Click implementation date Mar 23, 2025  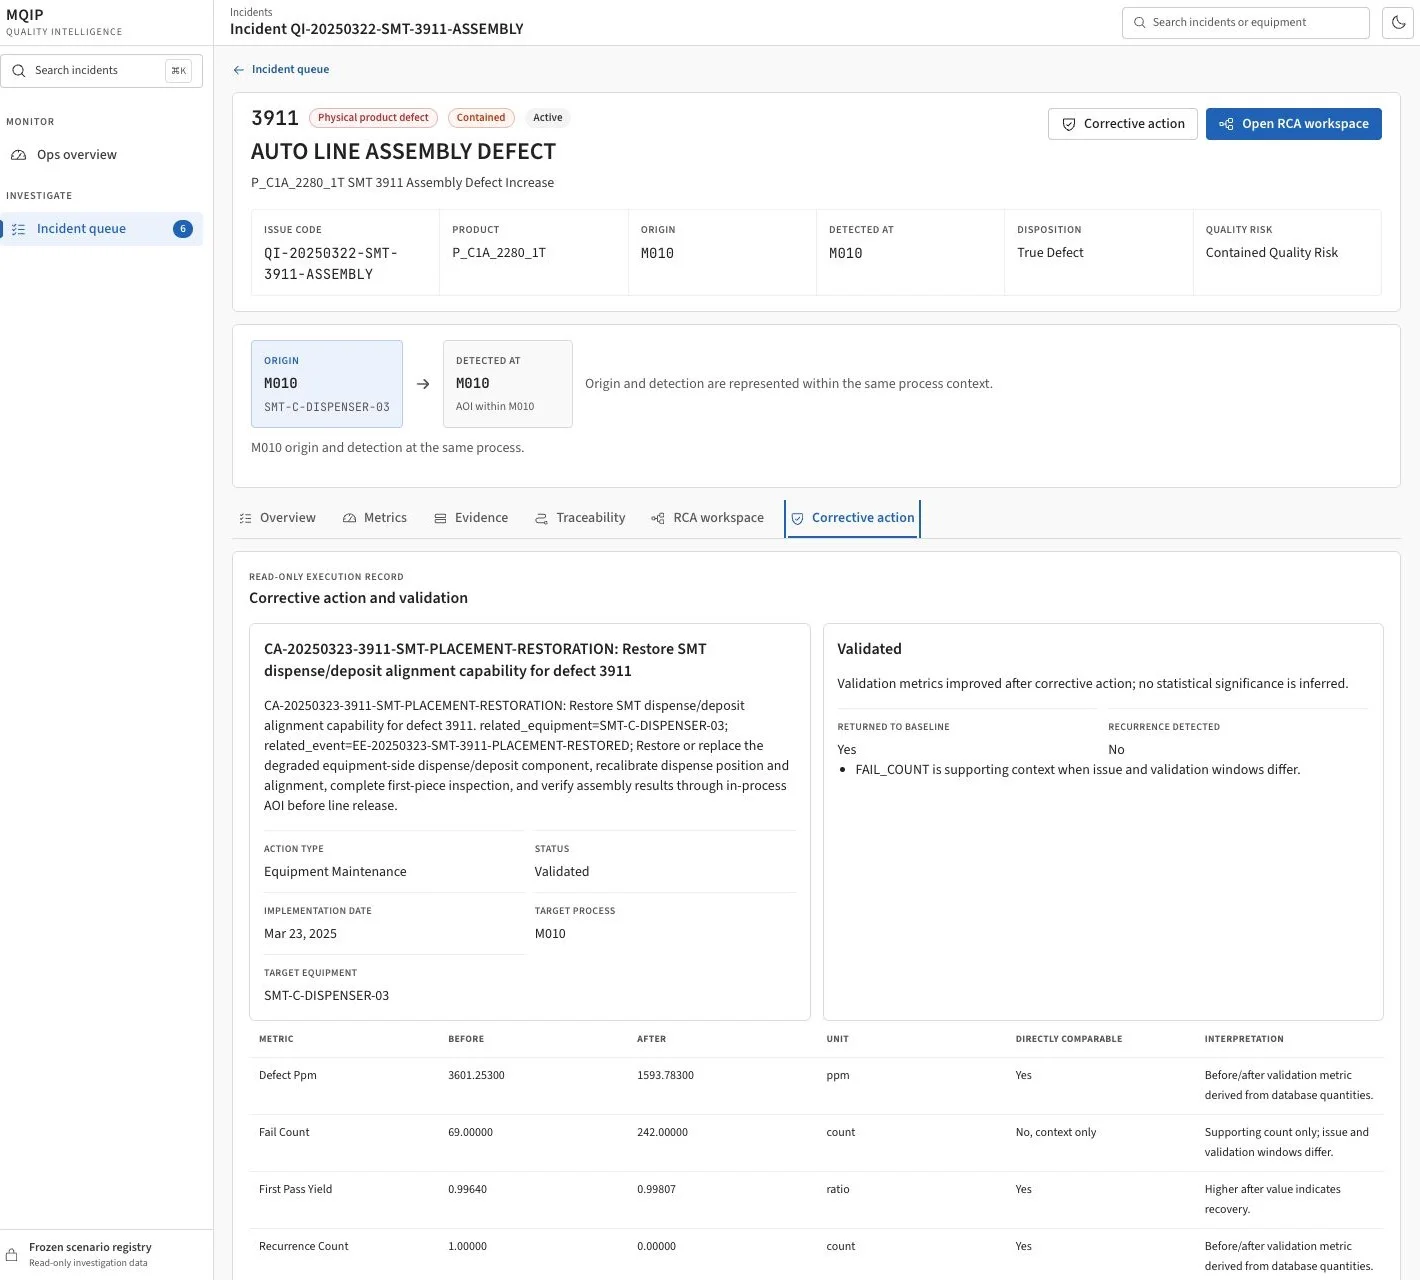(x=300, y=934)
